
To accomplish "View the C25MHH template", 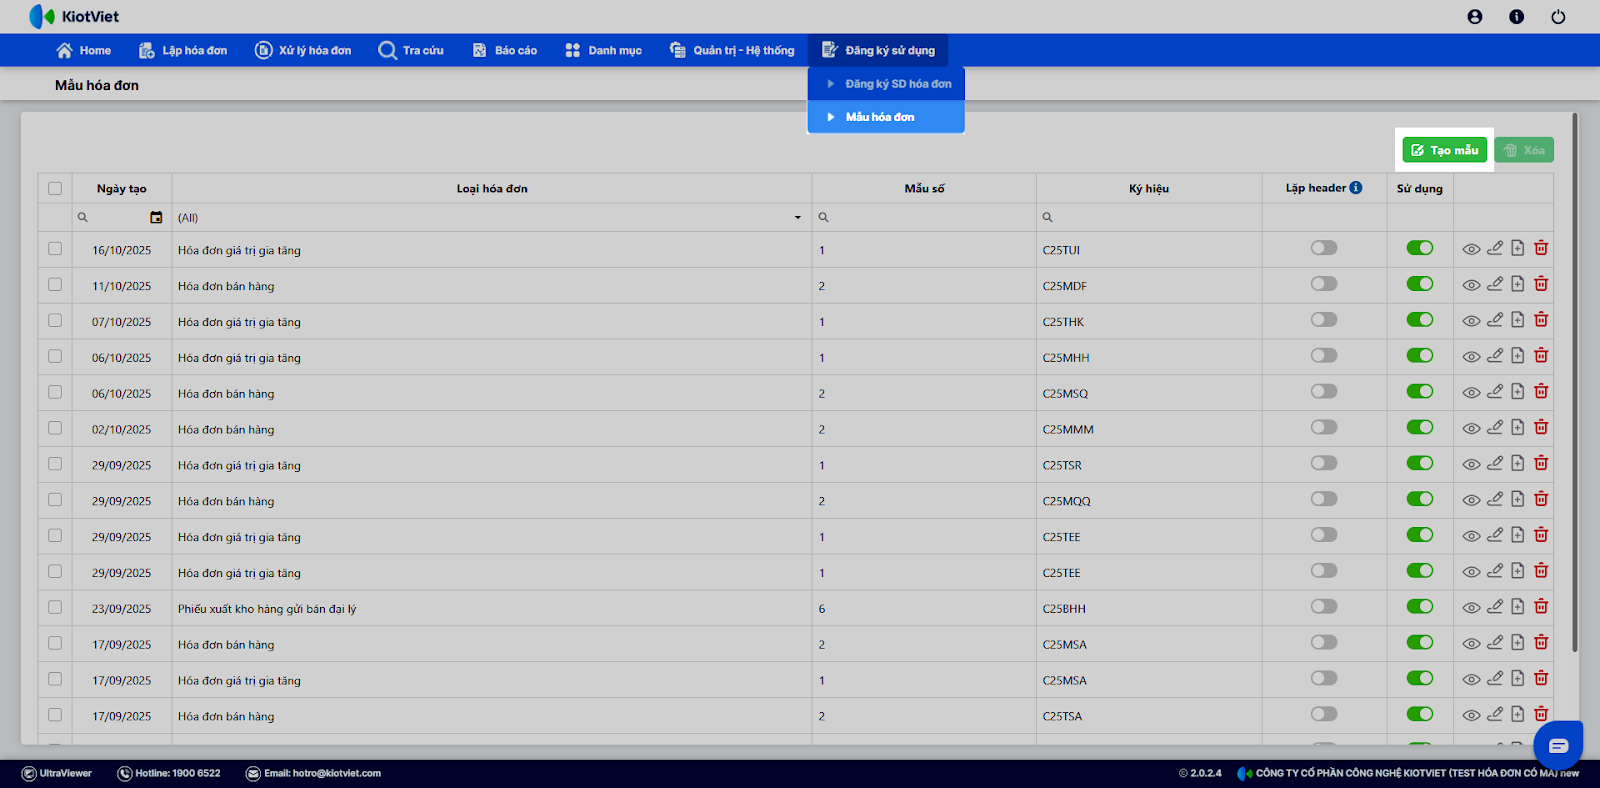I will coord(1471,358).
